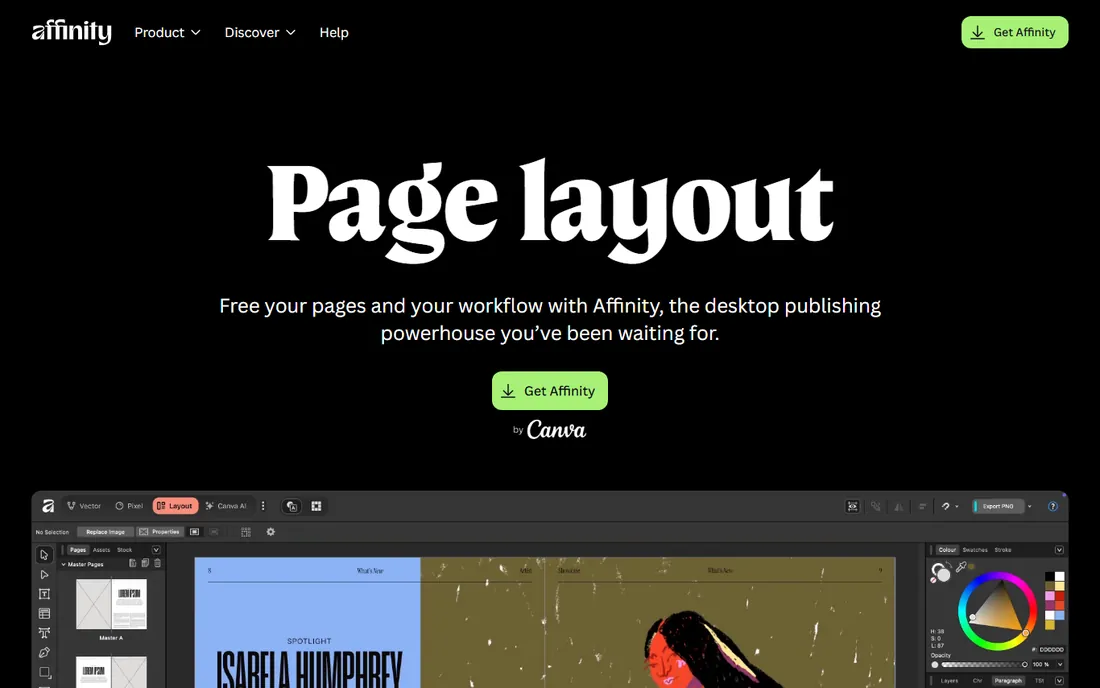Viewport: 1100px width, 688px height.
Task: Select the eyedropper colour picker tool
Action: pos(961,567)
